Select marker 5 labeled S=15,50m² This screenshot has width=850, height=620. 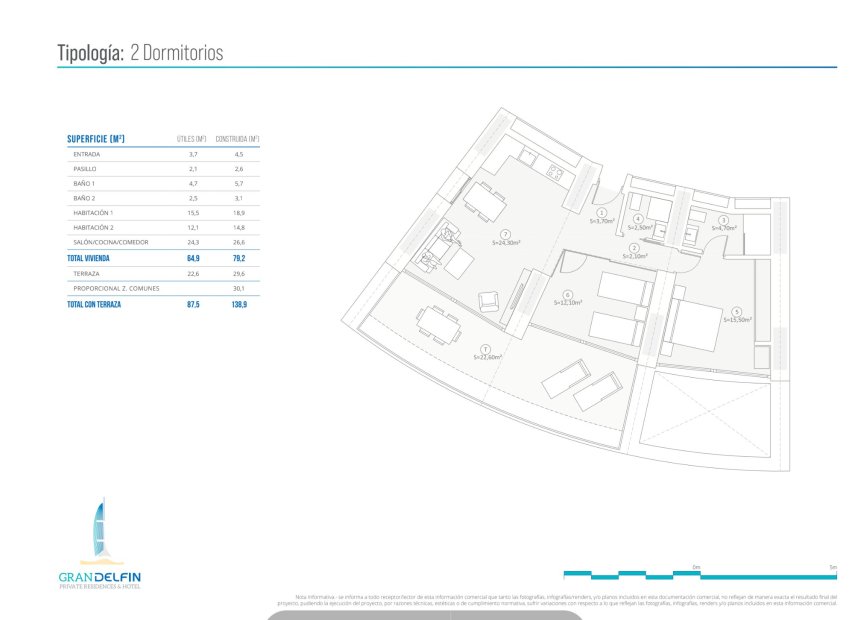736,310
